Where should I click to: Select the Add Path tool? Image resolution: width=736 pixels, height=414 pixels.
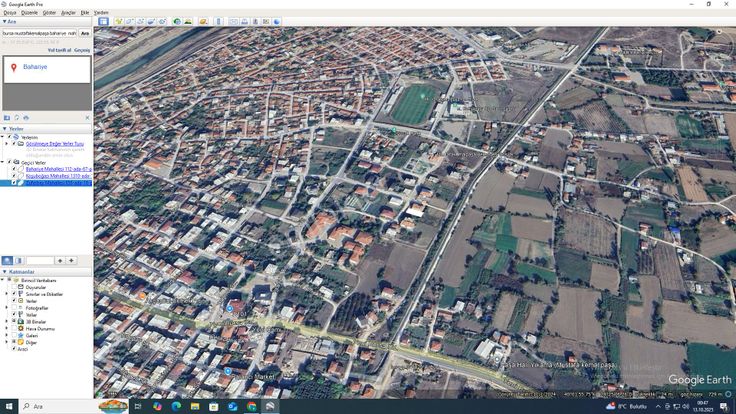[141, 21]
